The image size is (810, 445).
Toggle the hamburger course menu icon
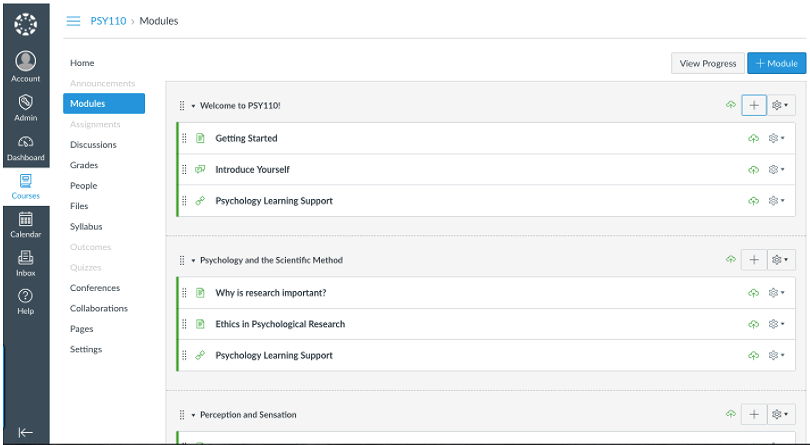(x=73, y=21)
